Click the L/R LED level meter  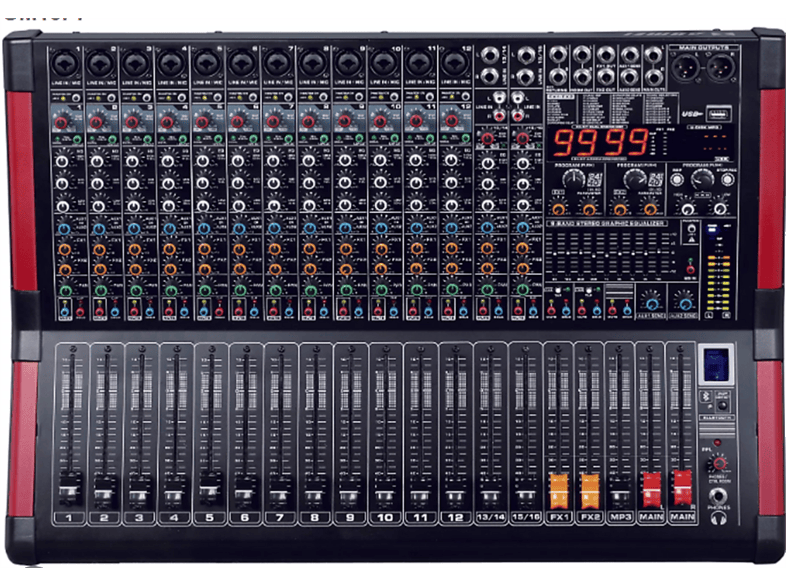(x=718, y=284)
